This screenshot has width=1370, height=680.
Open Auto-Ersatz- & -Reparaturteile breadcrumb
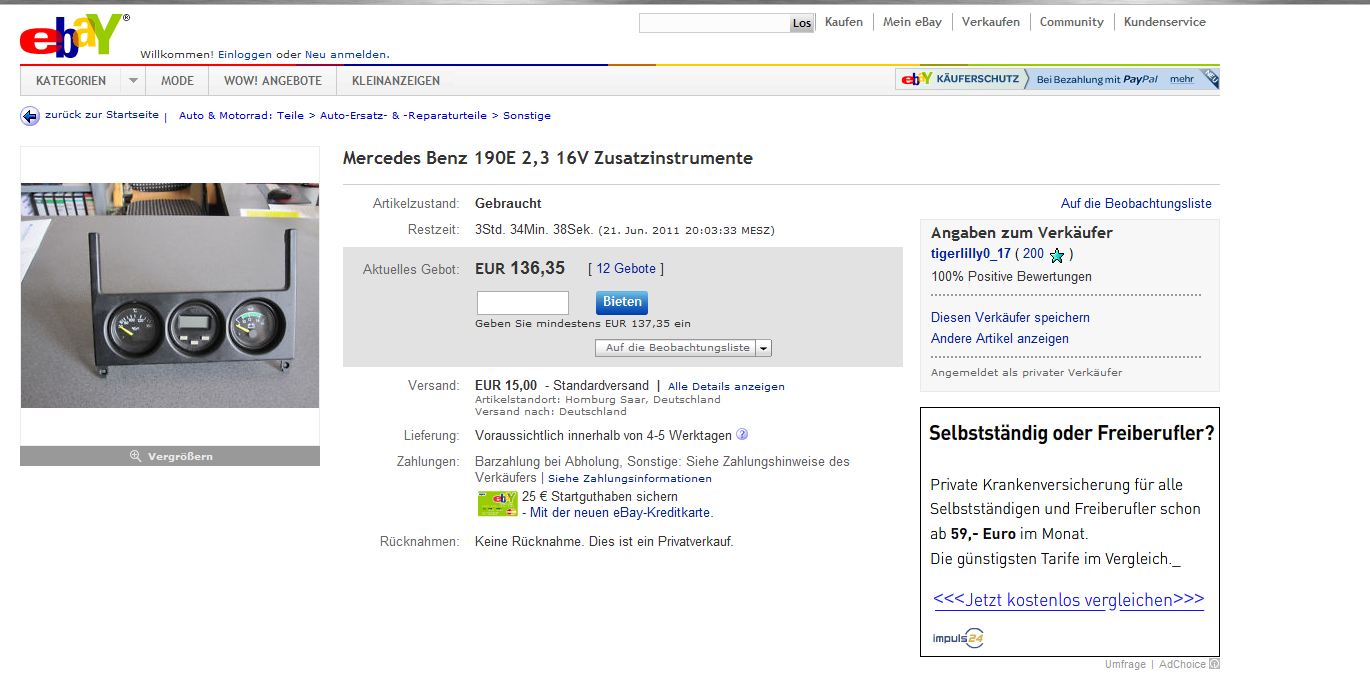[403, 116]
